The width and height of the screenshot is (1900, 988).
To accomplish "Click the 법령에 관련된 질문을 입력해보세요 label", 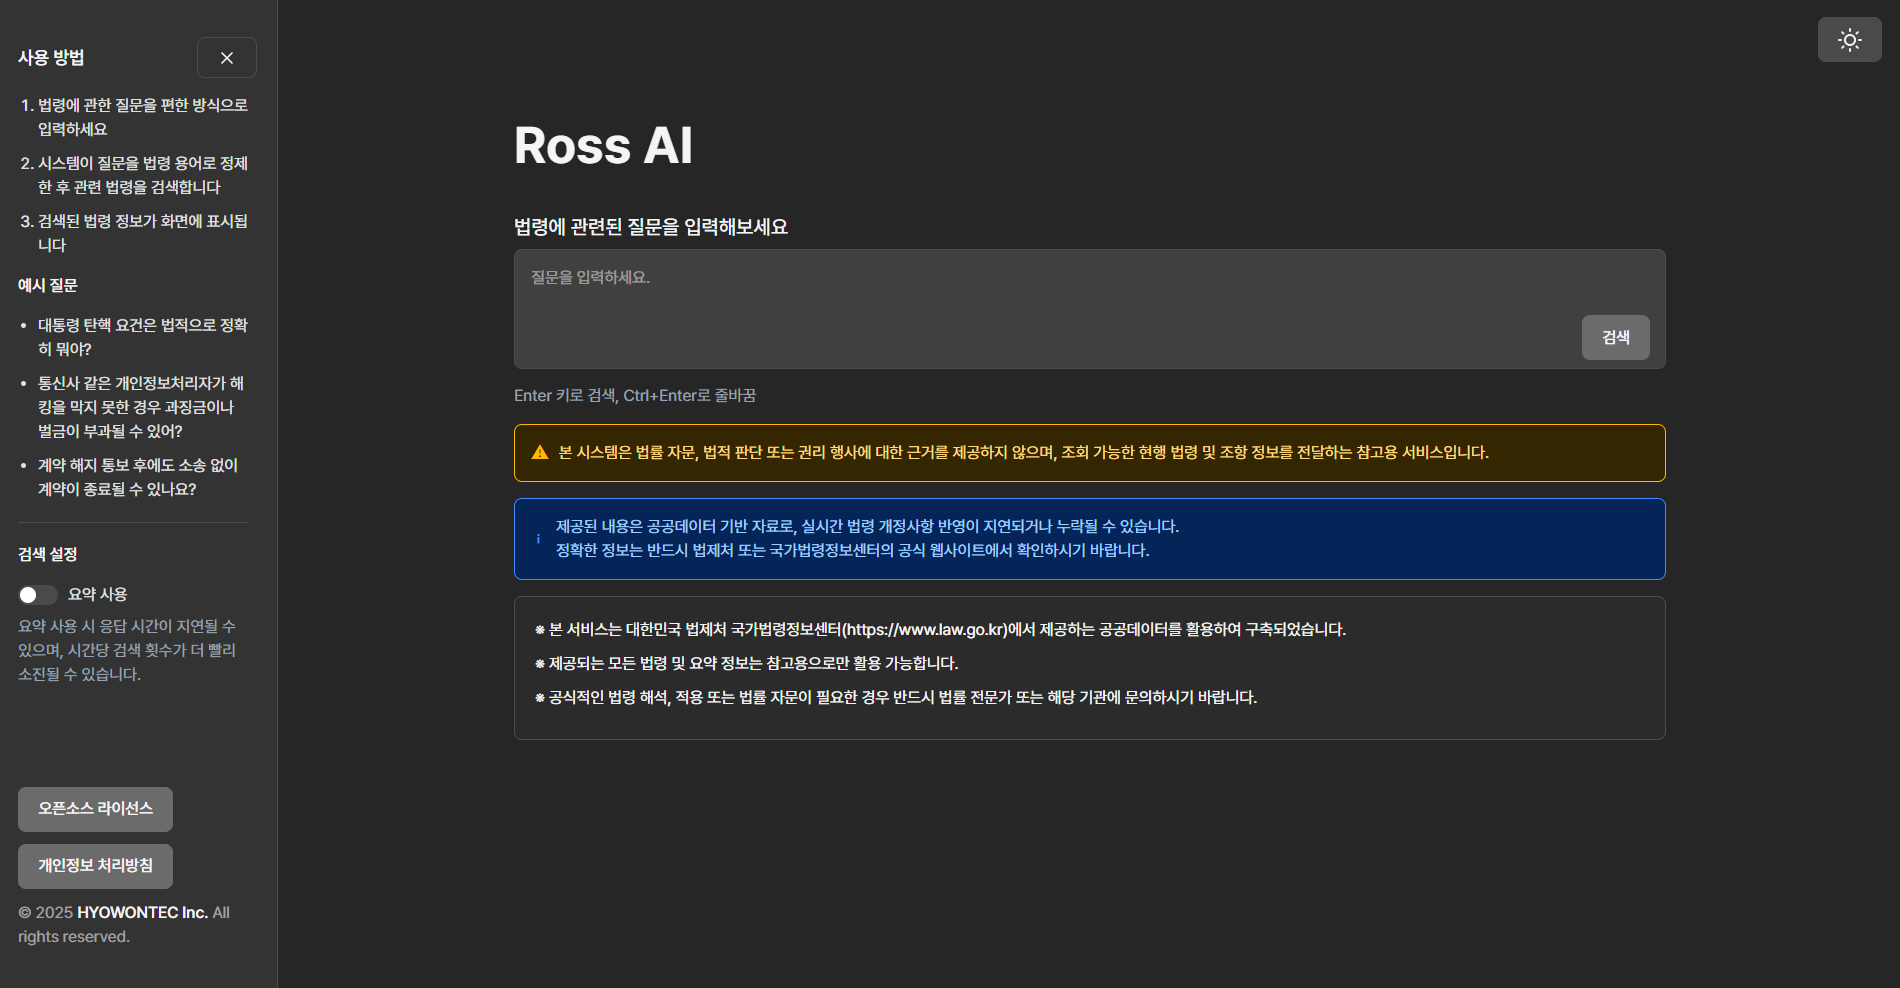I will 651,227.
